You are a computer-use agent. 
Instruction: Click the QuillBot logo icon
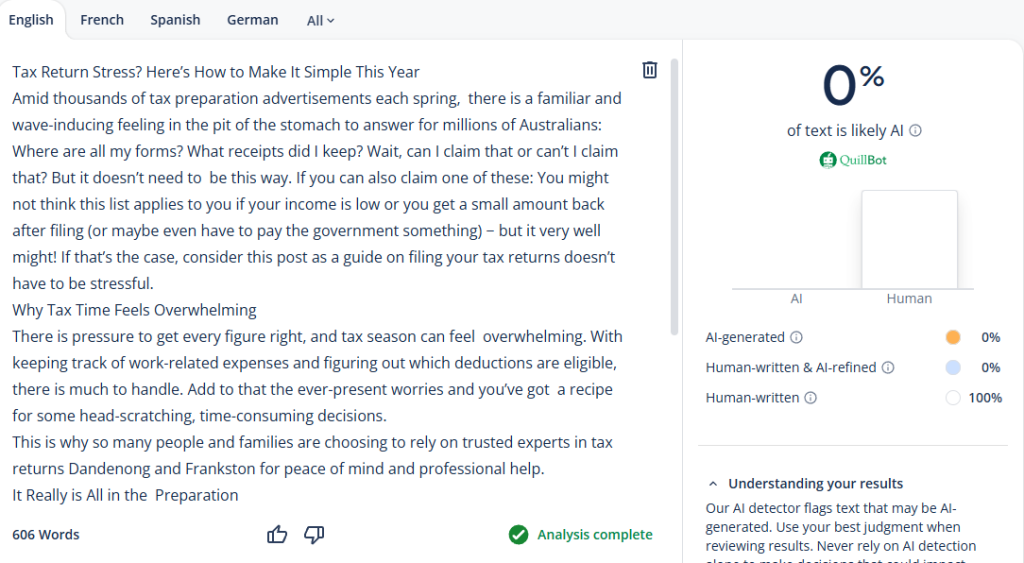(x=828, y=160)
